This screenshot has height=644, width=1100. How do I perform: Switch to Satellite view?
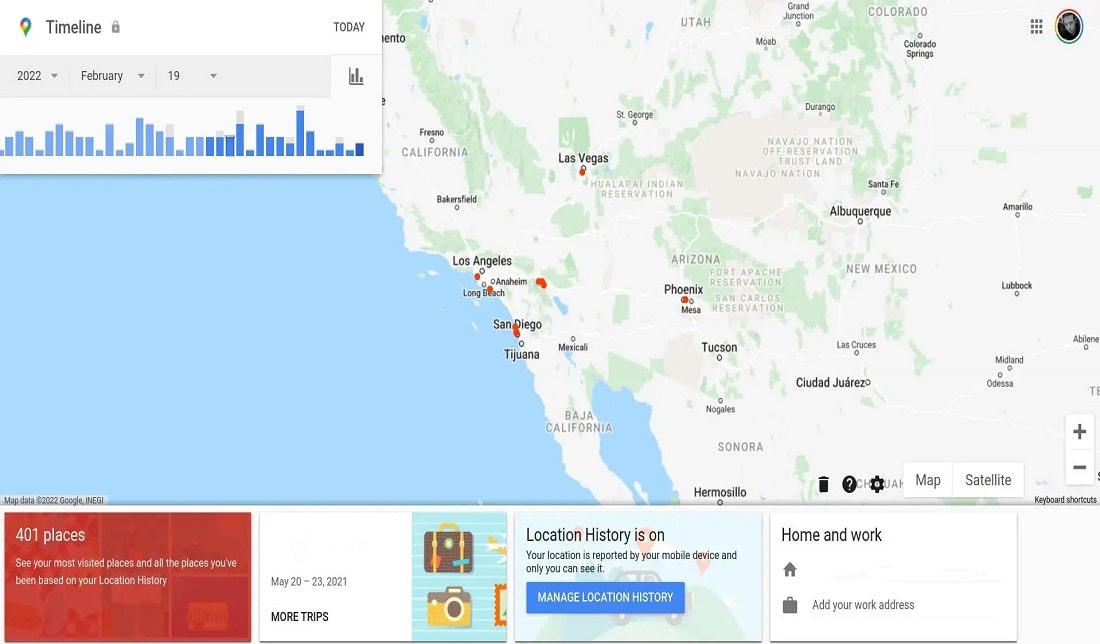click(x=987, y=480)
